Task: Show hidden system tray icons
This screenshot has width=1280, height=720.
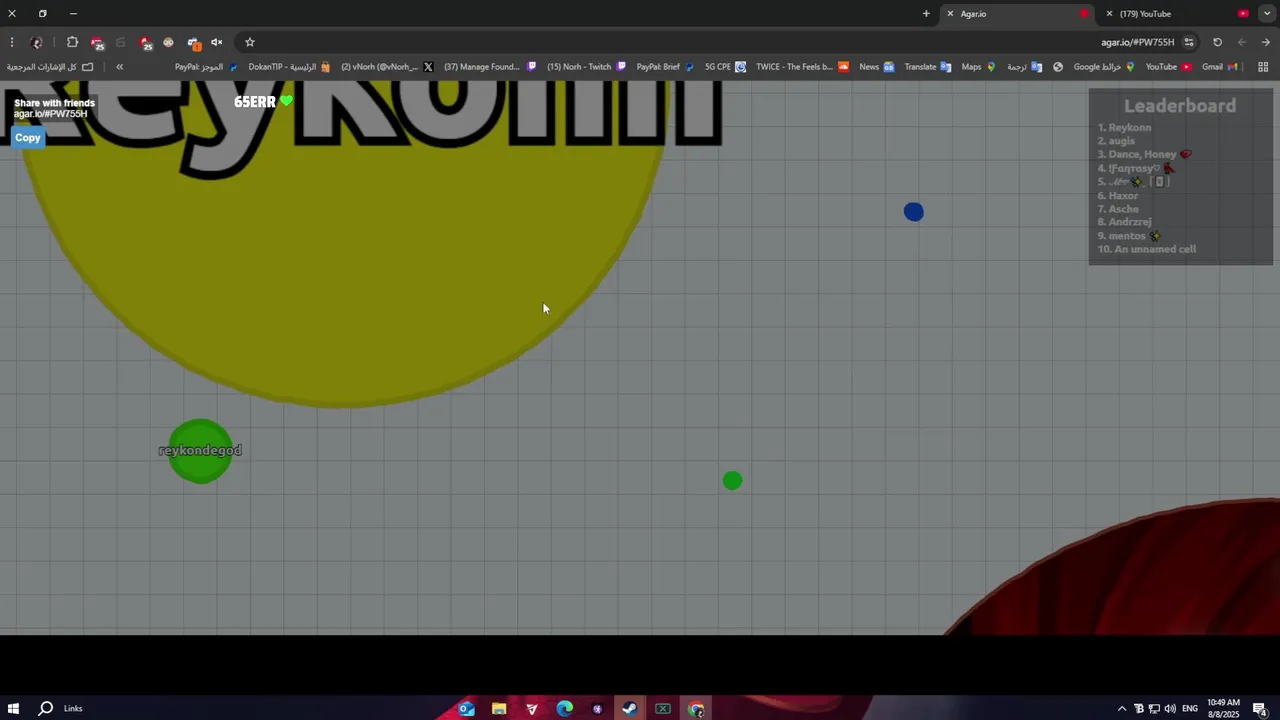Action: coord(1122,709)
